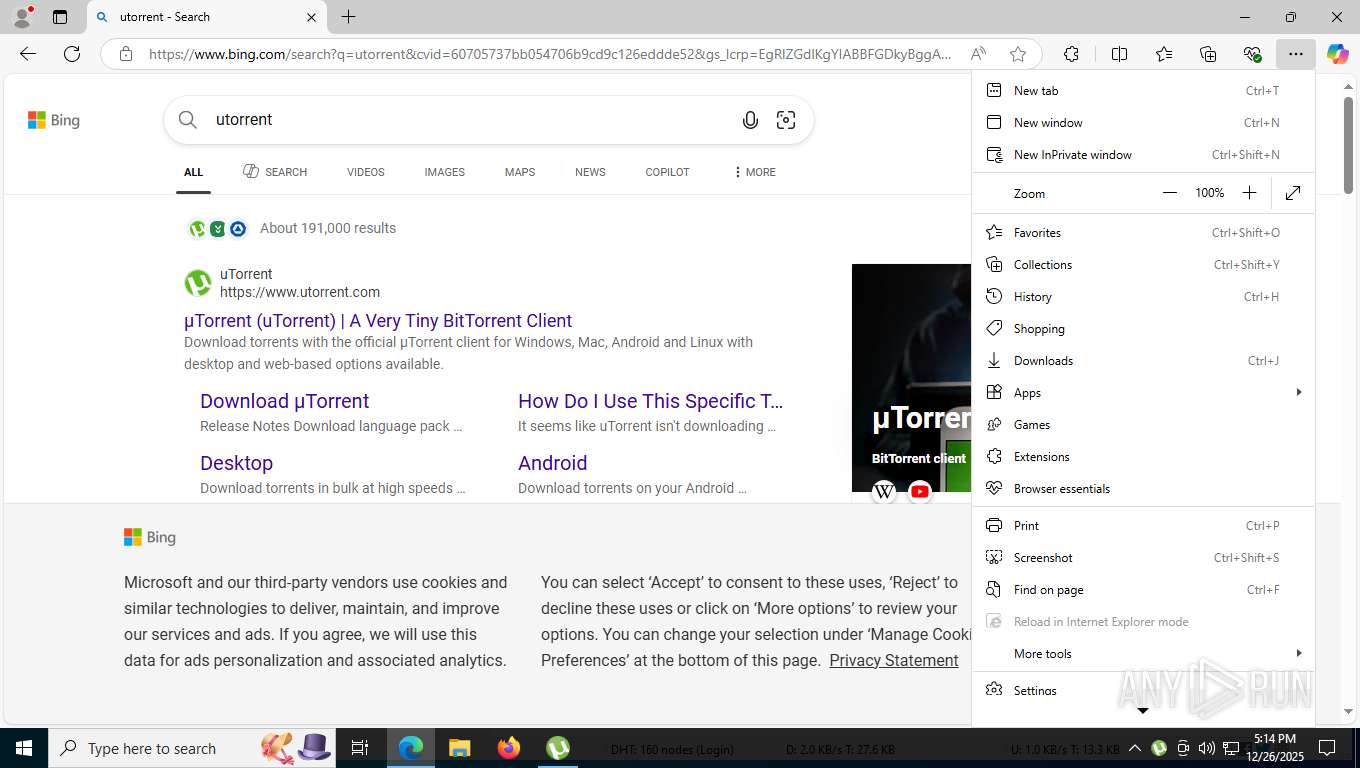The height and width of the screenshot is (768, 1360).
Task: Open Browser essentials heart icon in toolbar
Action: tap(1252, 54)
